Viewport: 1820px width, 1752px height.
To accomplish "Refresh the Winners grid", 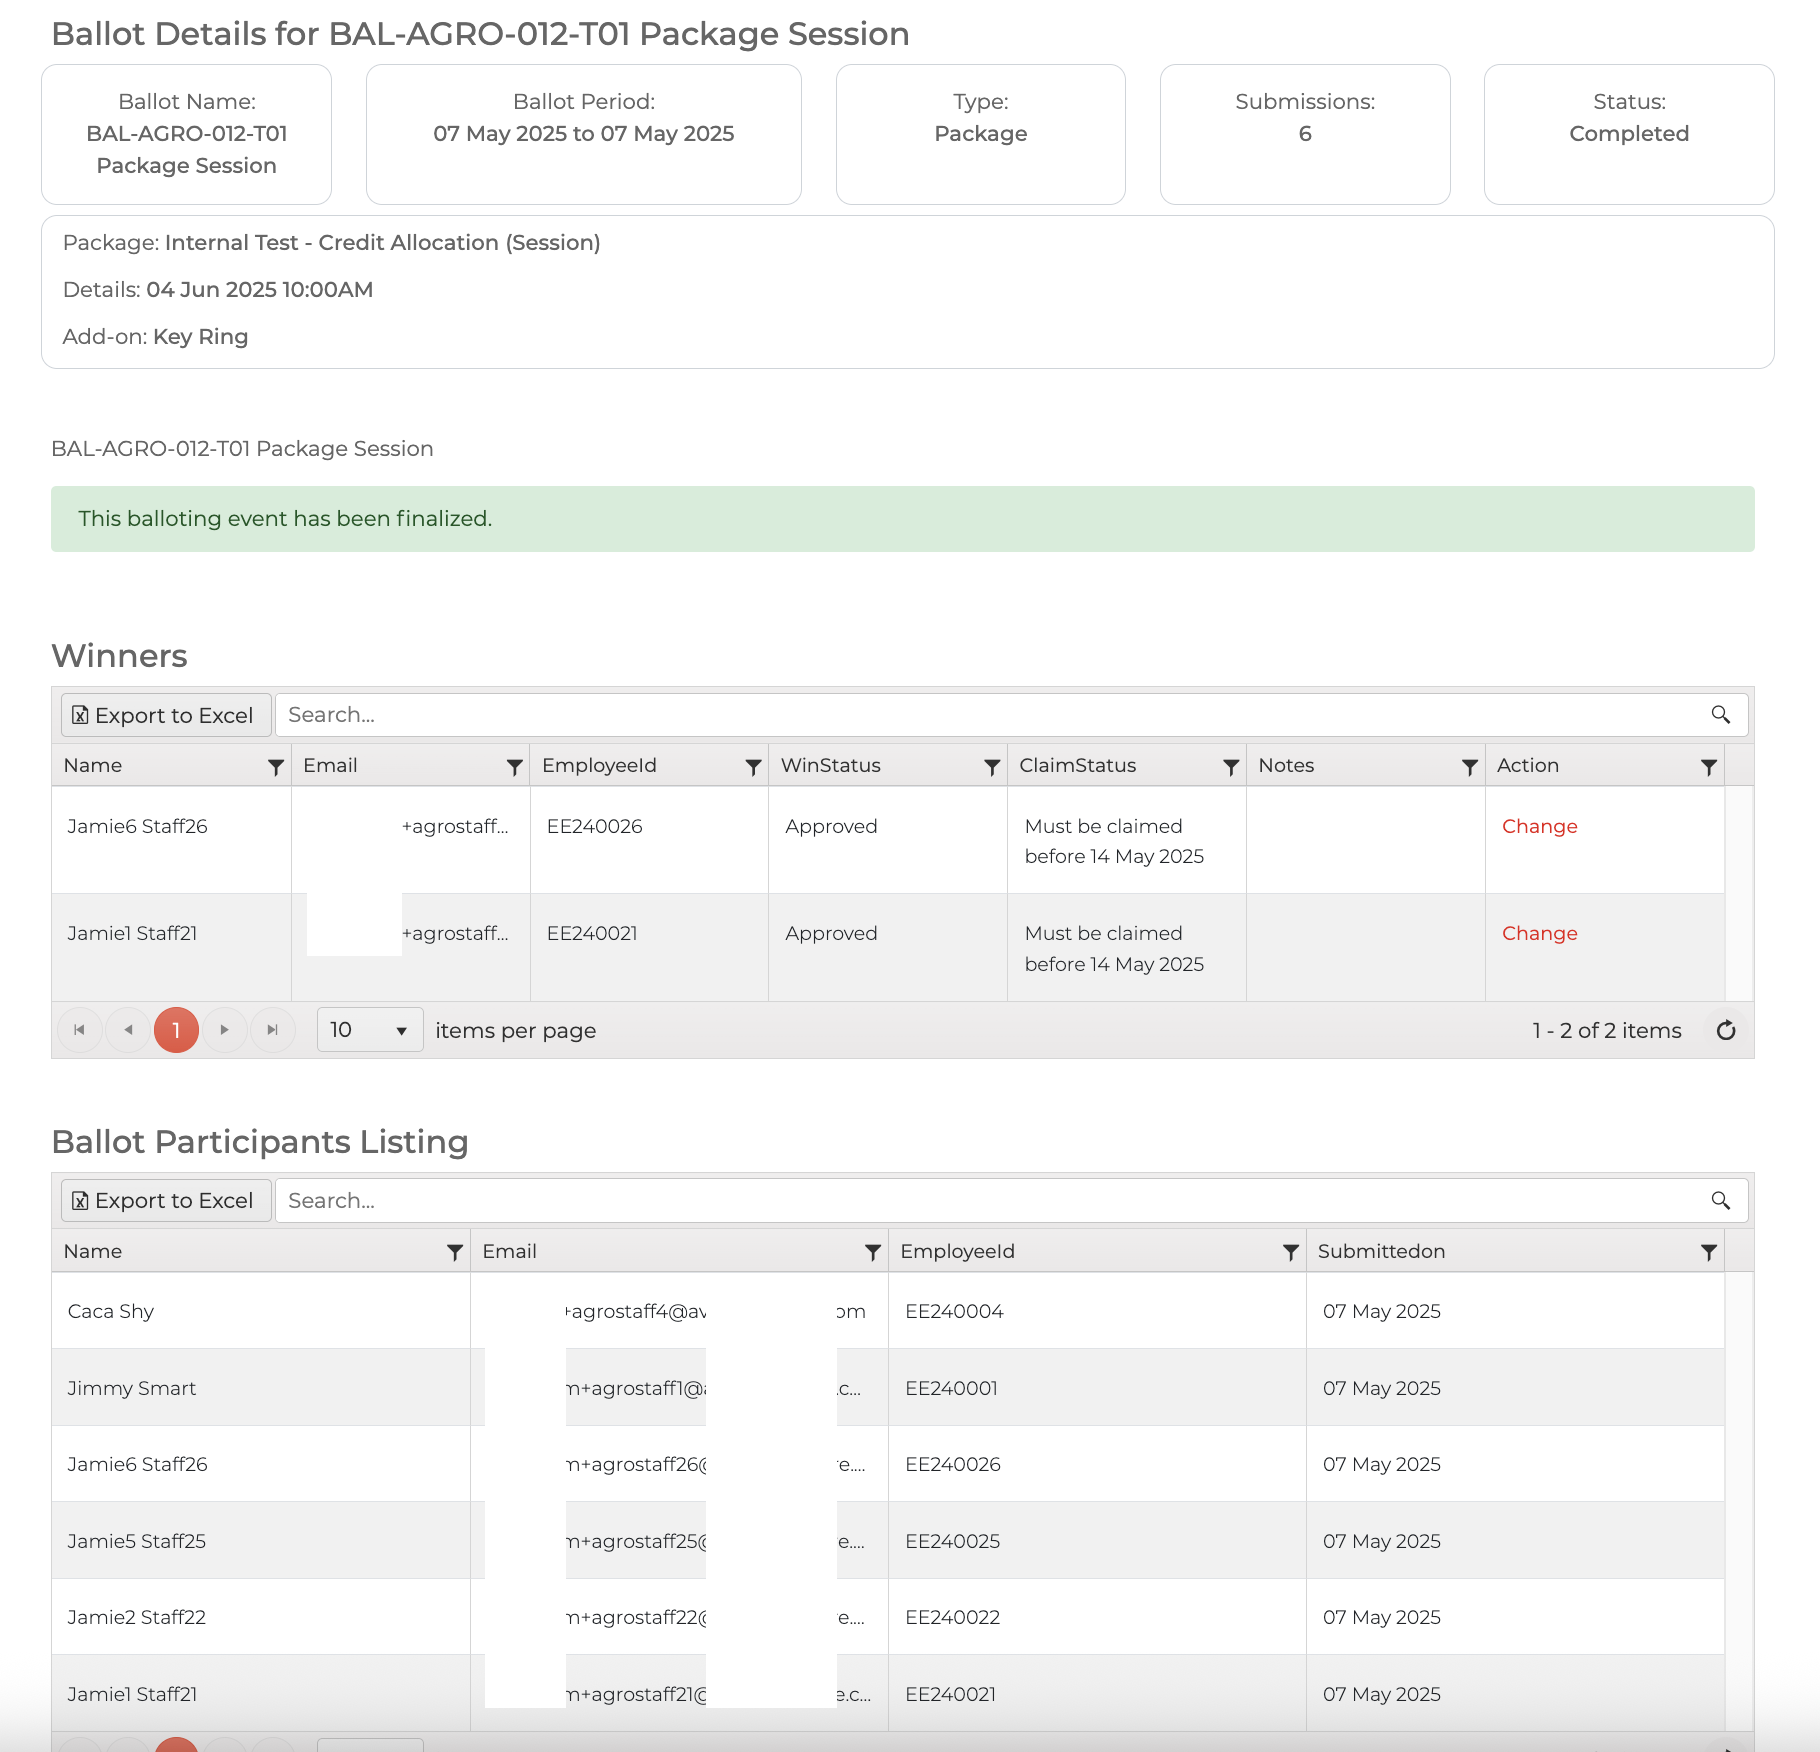I will (x=1726, y=1030).
